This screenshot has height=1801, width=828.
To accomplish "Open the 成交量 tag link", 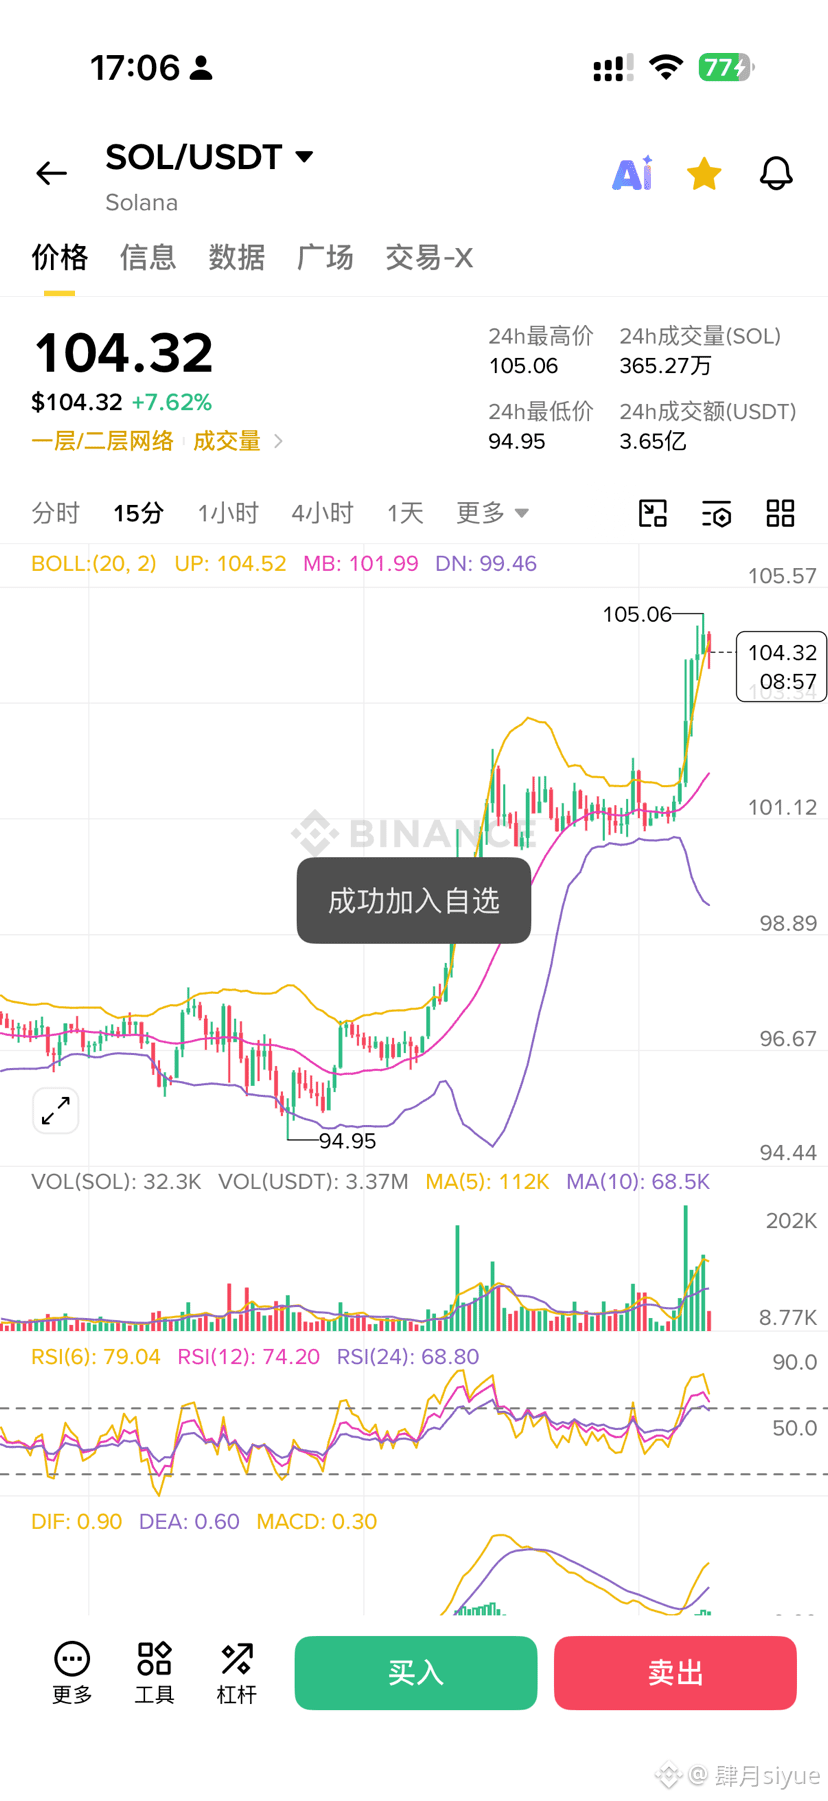I will pyautogui.click(x=227, y=441).
